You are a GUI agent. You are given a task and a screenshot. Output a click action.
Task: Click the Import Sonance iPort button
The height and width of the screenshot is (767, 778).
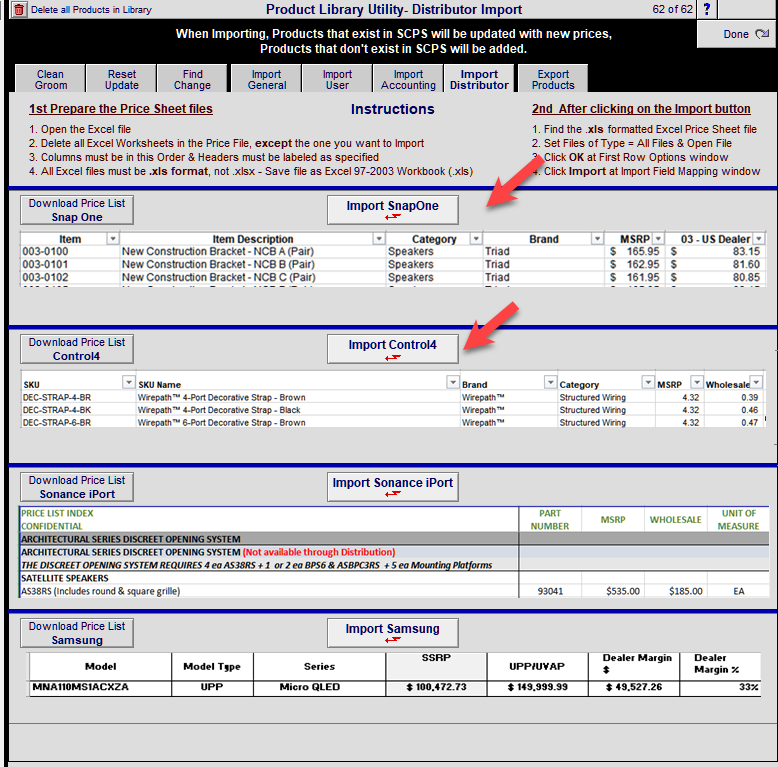pyautogui.click(x=392, y=487)
